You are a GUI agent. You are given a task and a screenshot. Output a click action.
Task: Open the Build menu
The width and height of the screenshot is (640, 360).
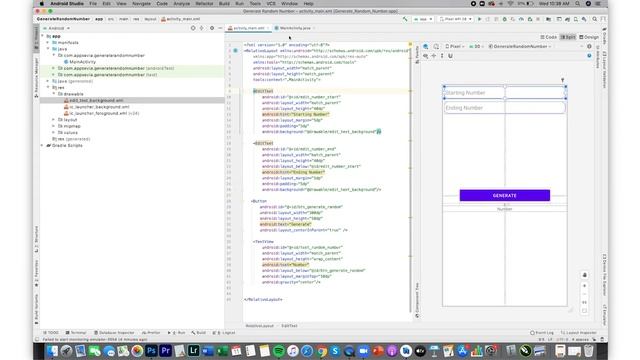(224, 4)
